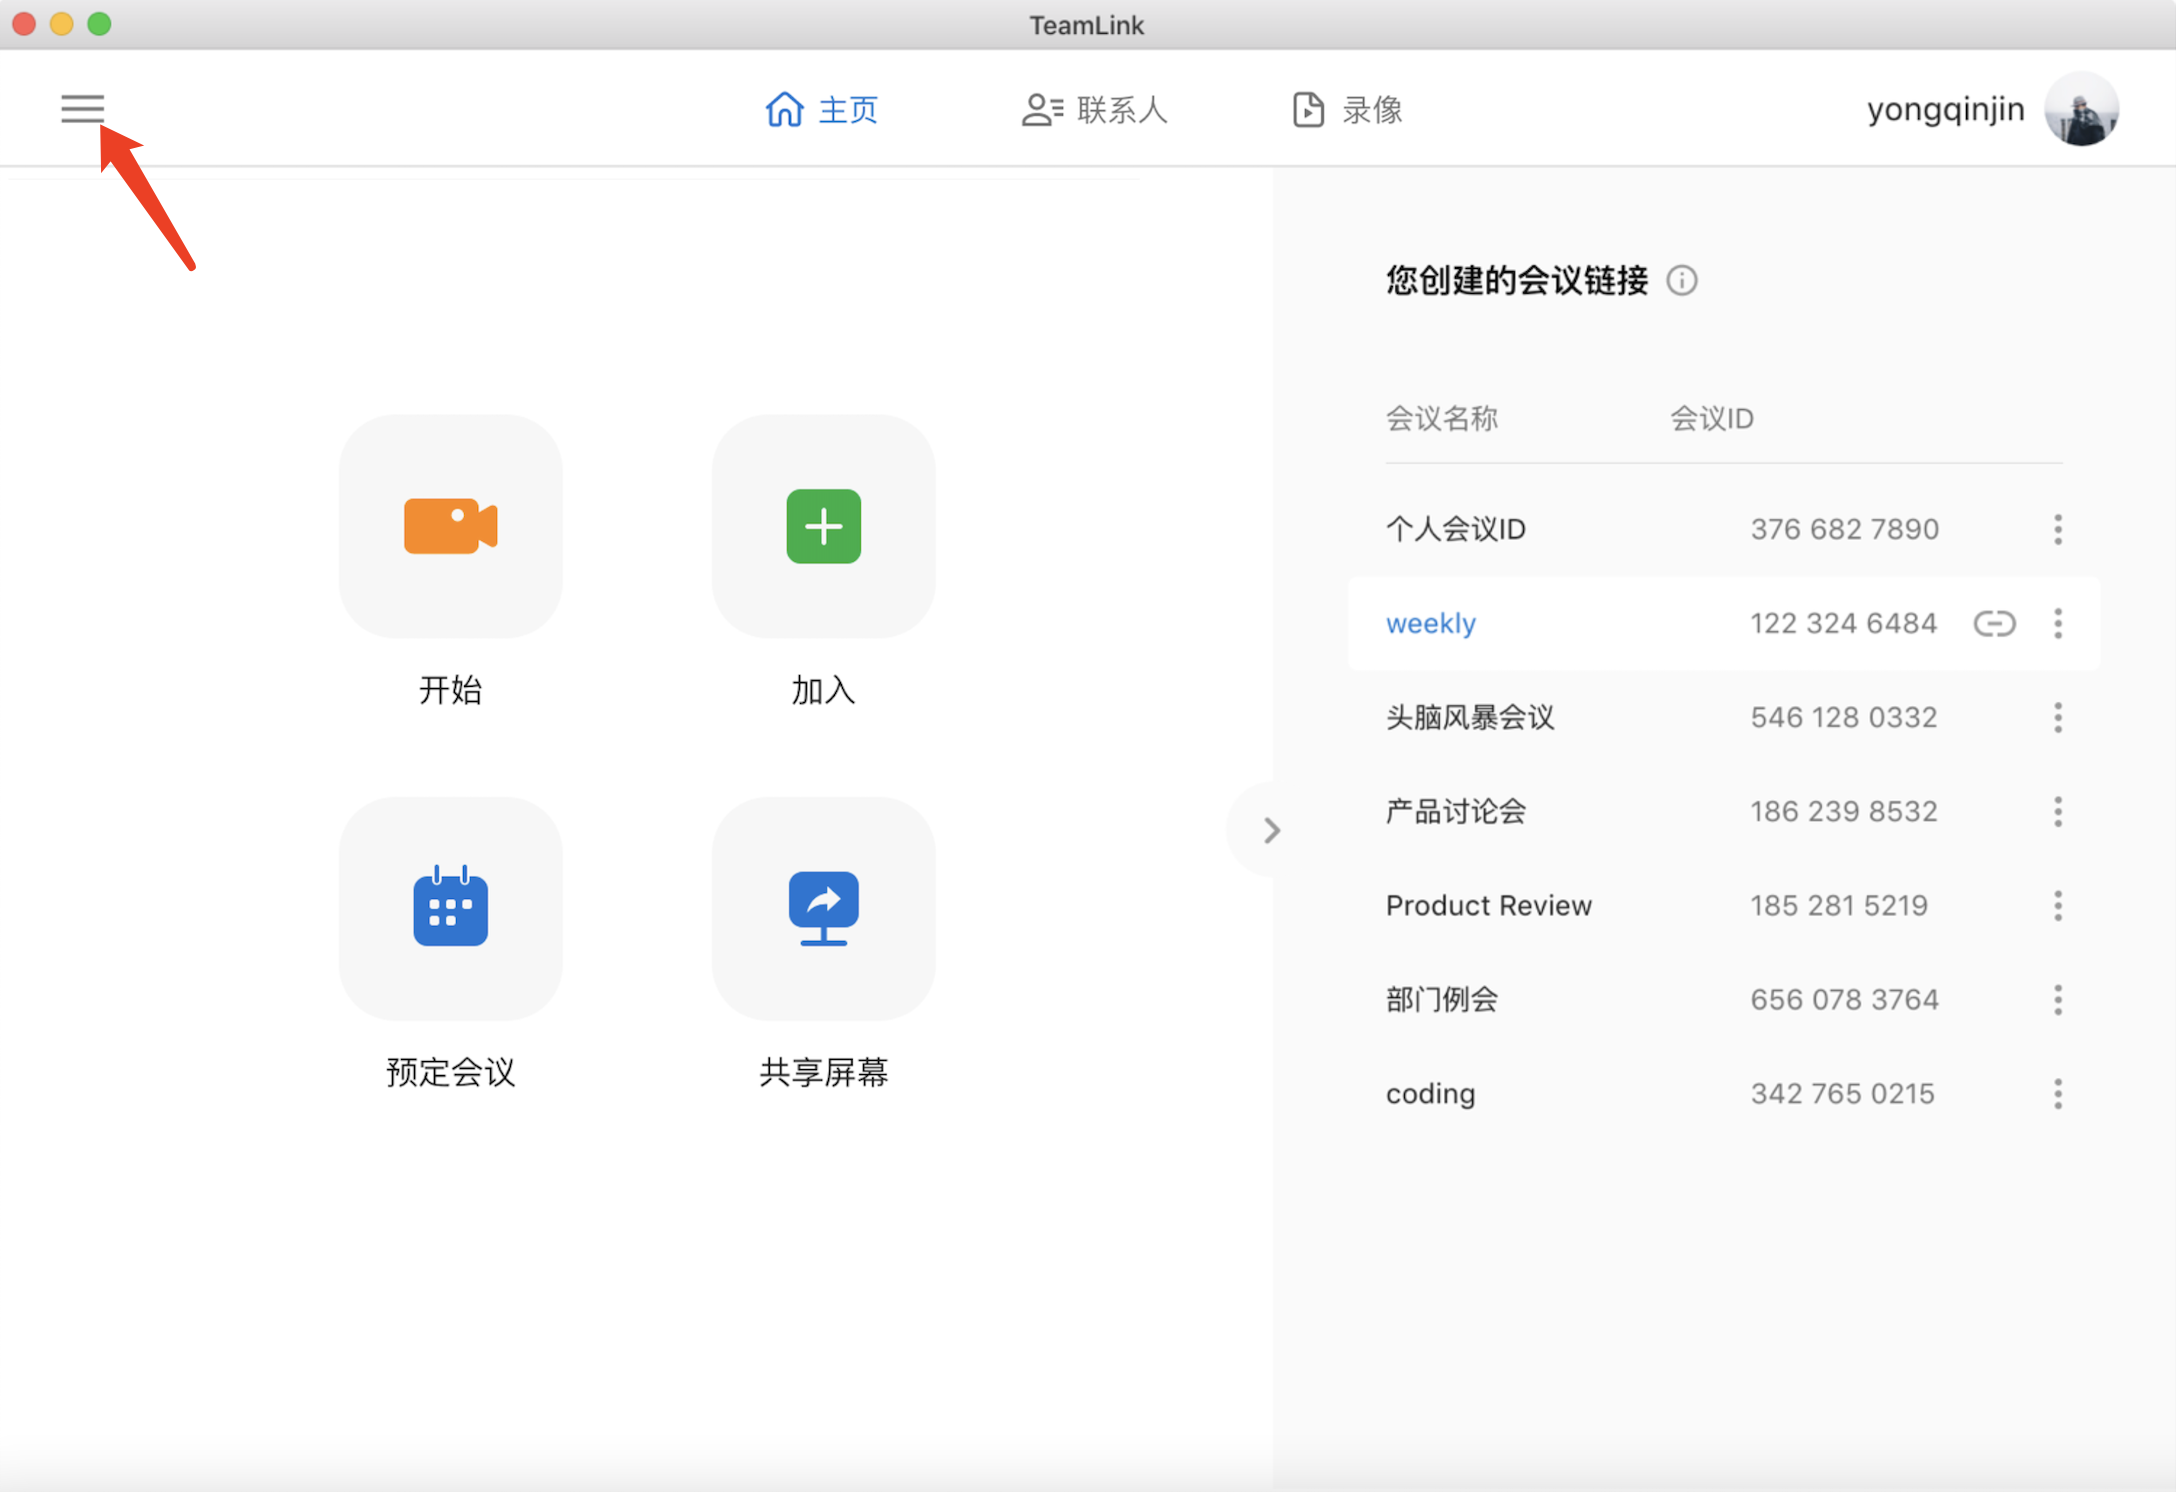Click the orange Start meeting camera icon
This screenshot has height=1492, width=2176.
pyautogui.click(x=450, y=526)
